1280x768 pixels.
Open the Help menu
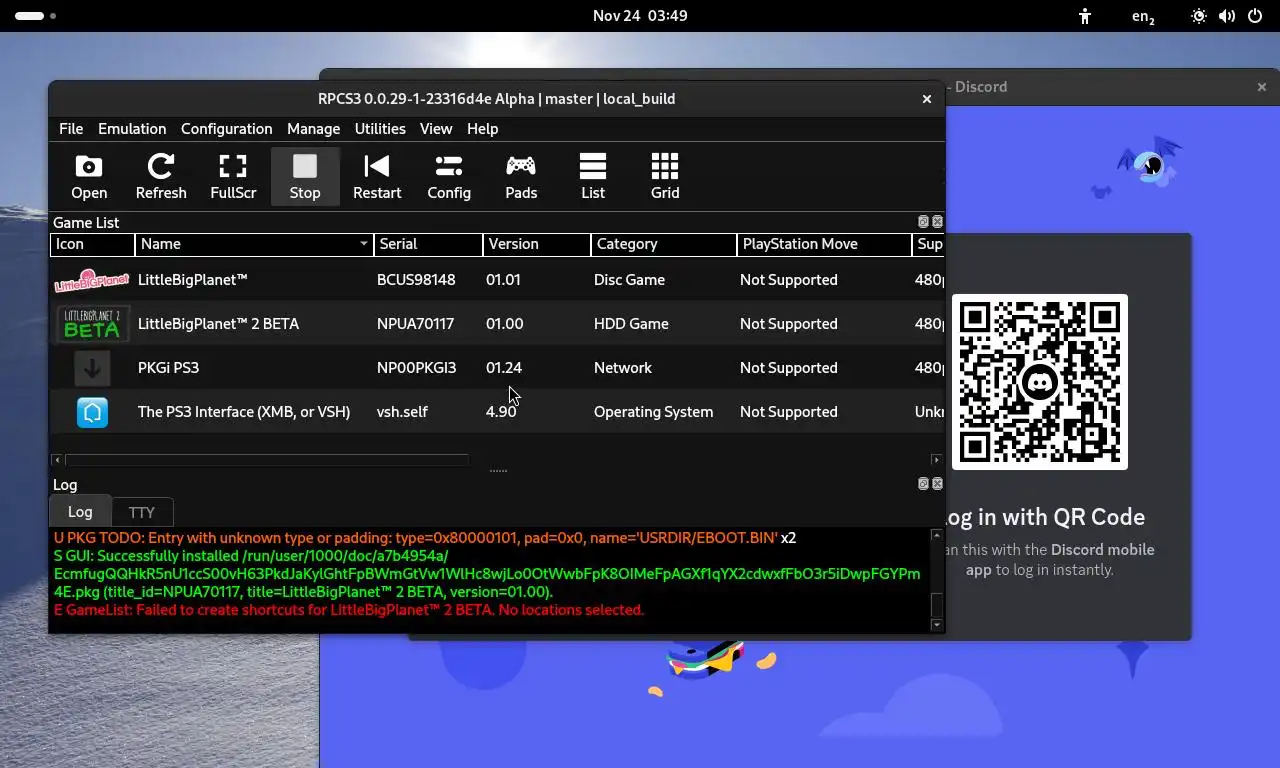(482, 129)
